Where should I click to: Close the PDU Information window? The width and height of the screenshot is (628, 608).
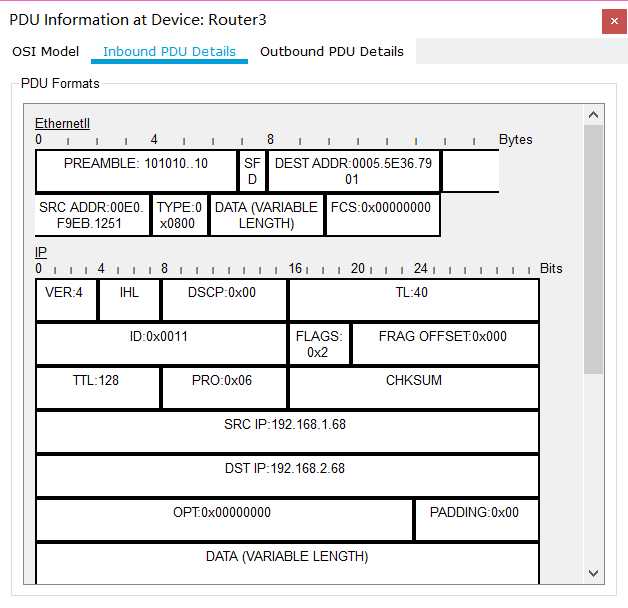pyautogui.click(x=614, y=21)
